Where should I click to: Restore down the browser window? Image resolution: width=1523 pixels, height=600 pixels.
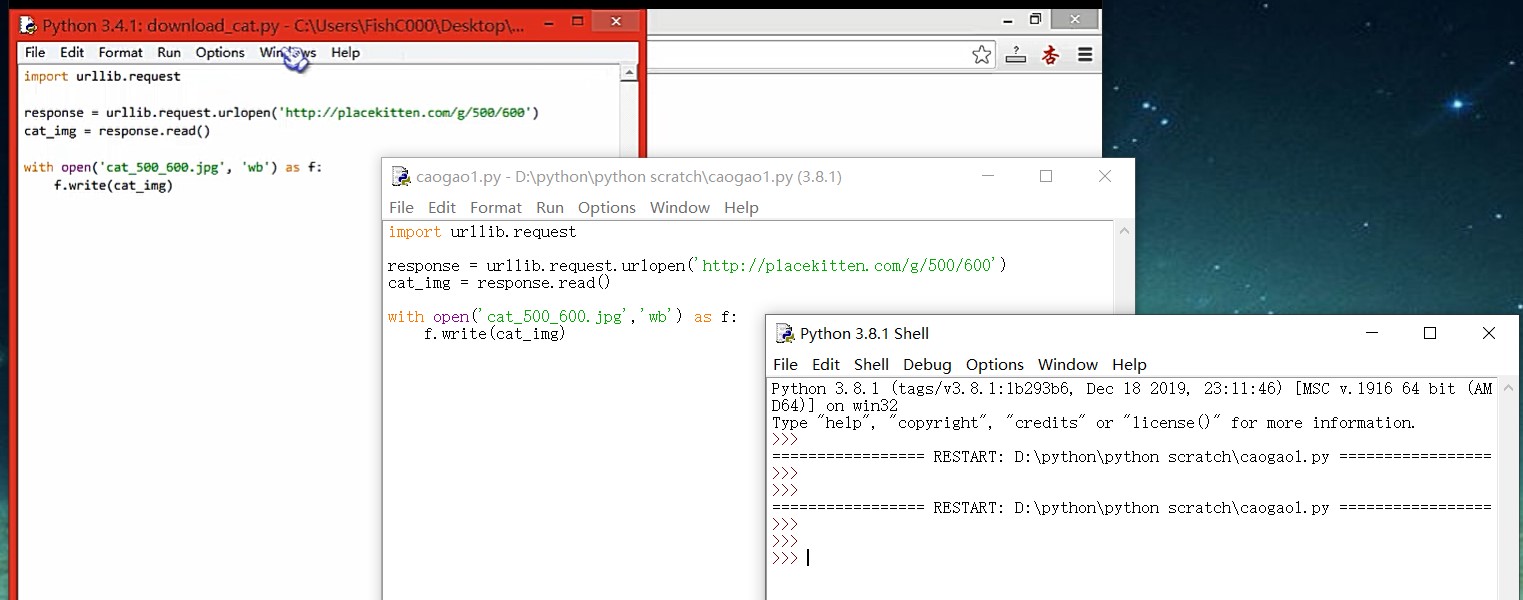(x=1035, y=19)
